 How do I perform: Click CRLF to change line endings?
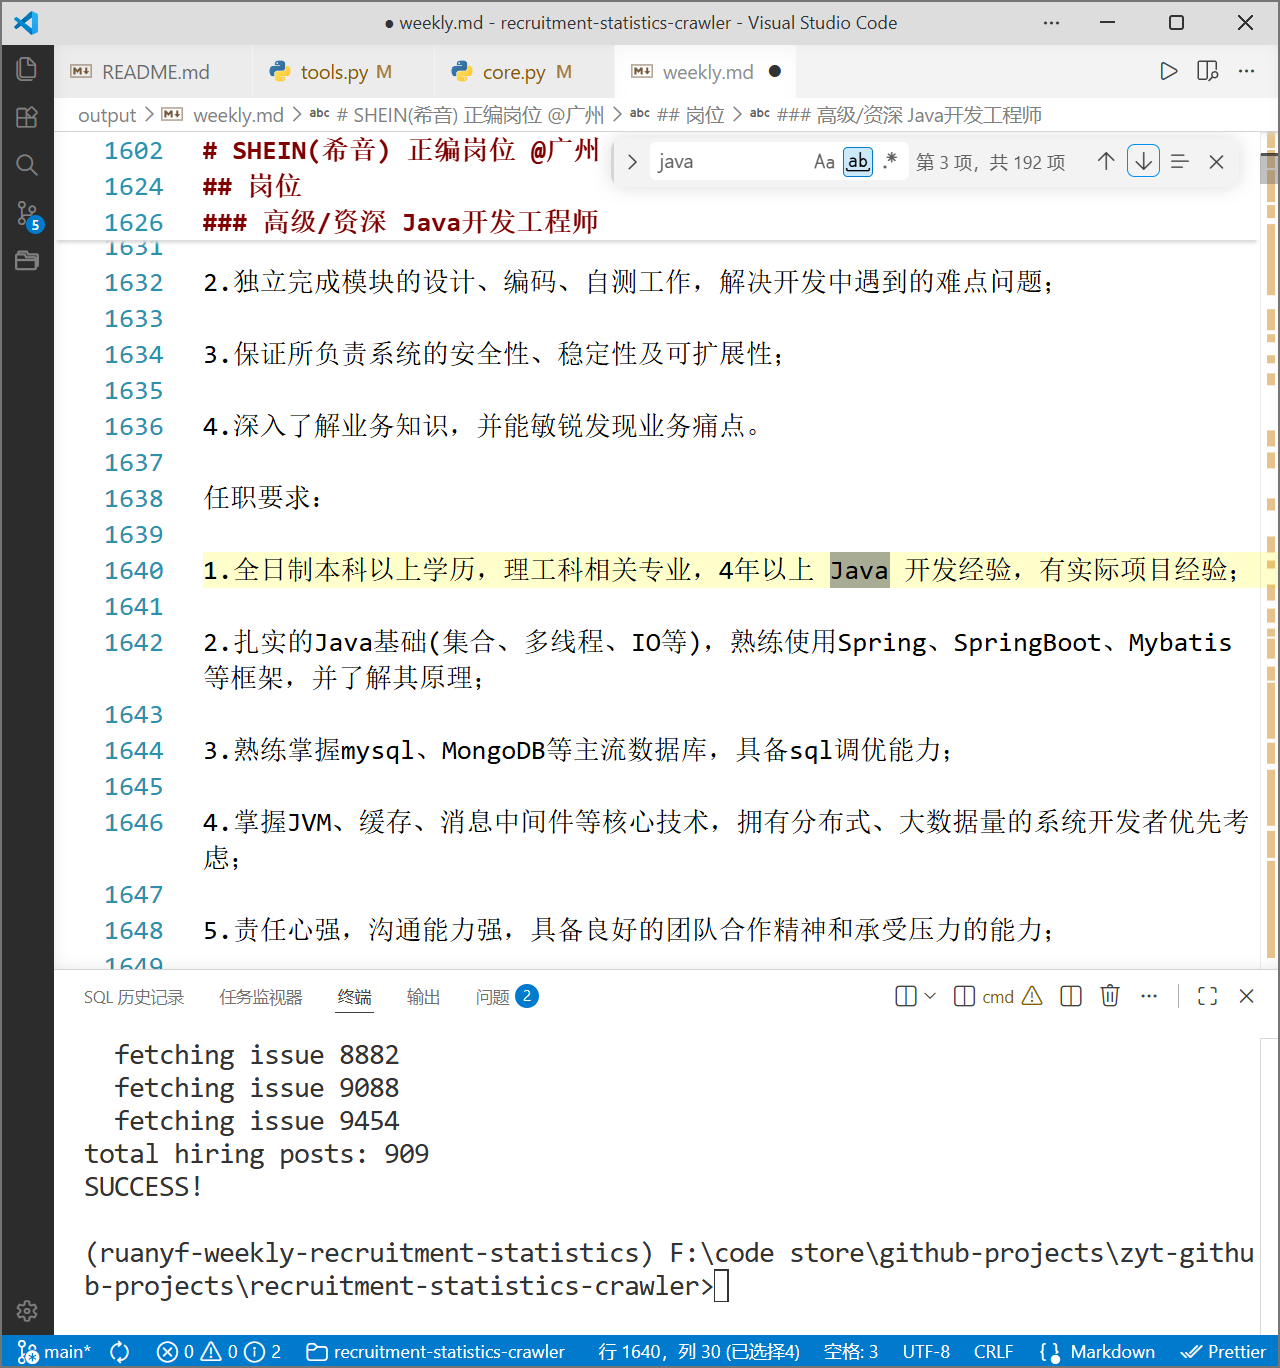(x=993, y=1351)
